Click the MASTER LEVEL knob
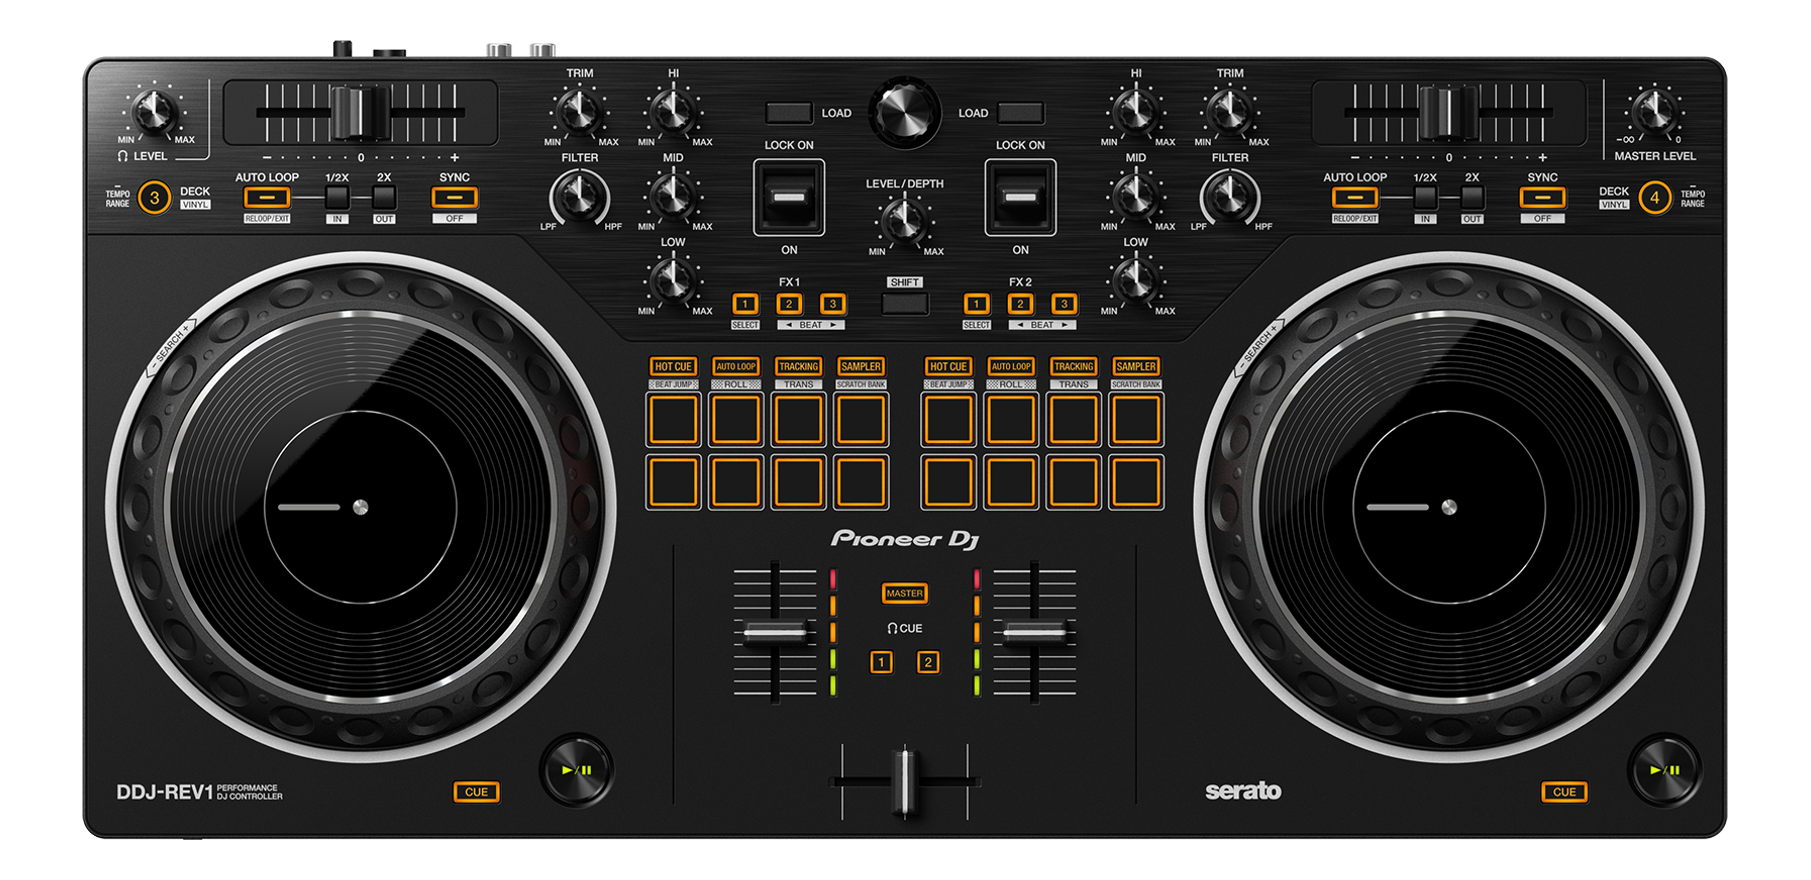The image size is (1811, 880). pos(1654,111)
